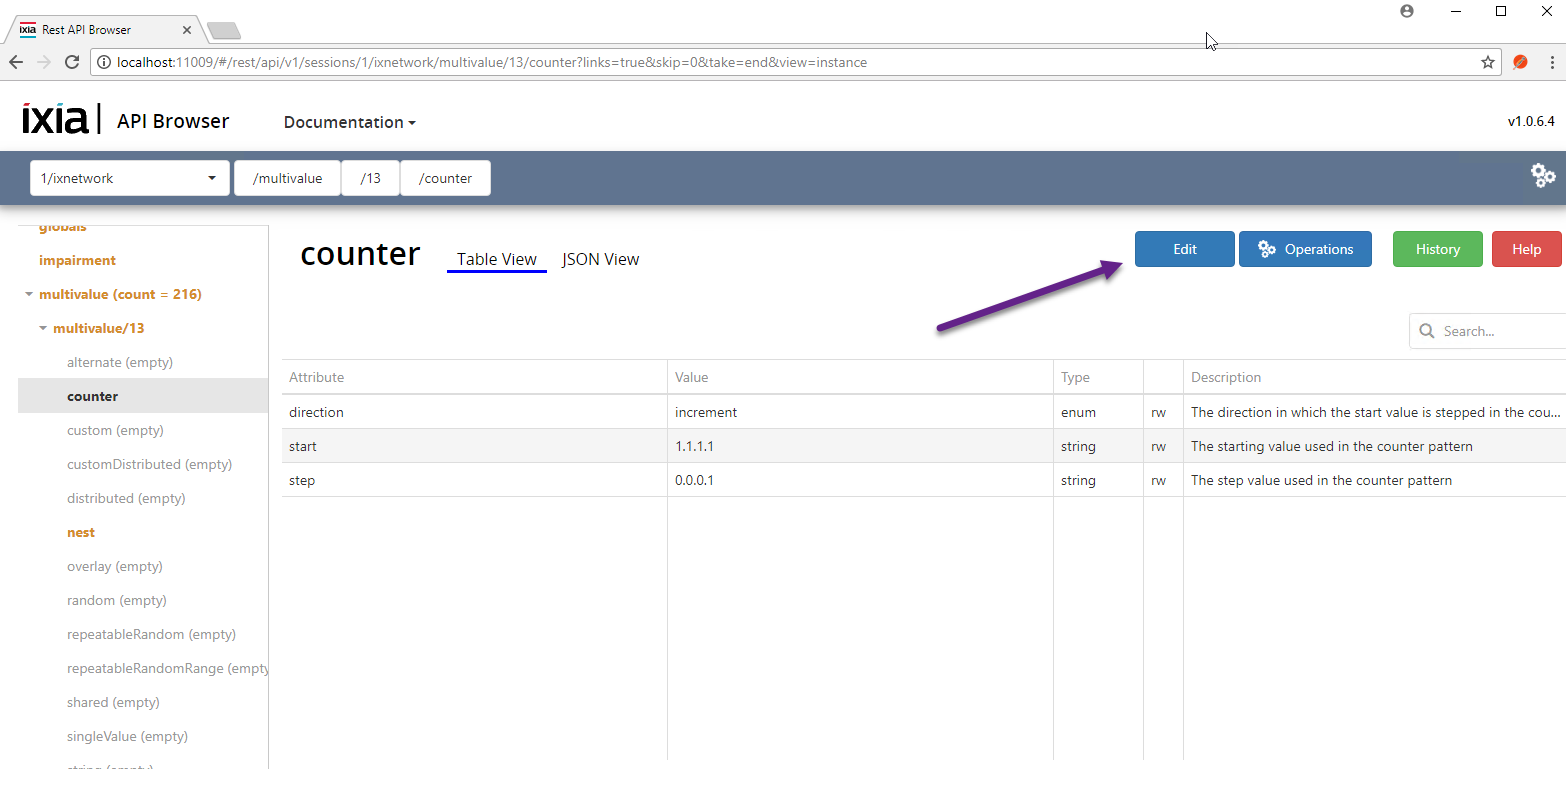The height and width of the screenshot is (789, 1566).
Task: Click the Chrome user profile icon
Action: pyautogui.click(x=1407, y=11)
